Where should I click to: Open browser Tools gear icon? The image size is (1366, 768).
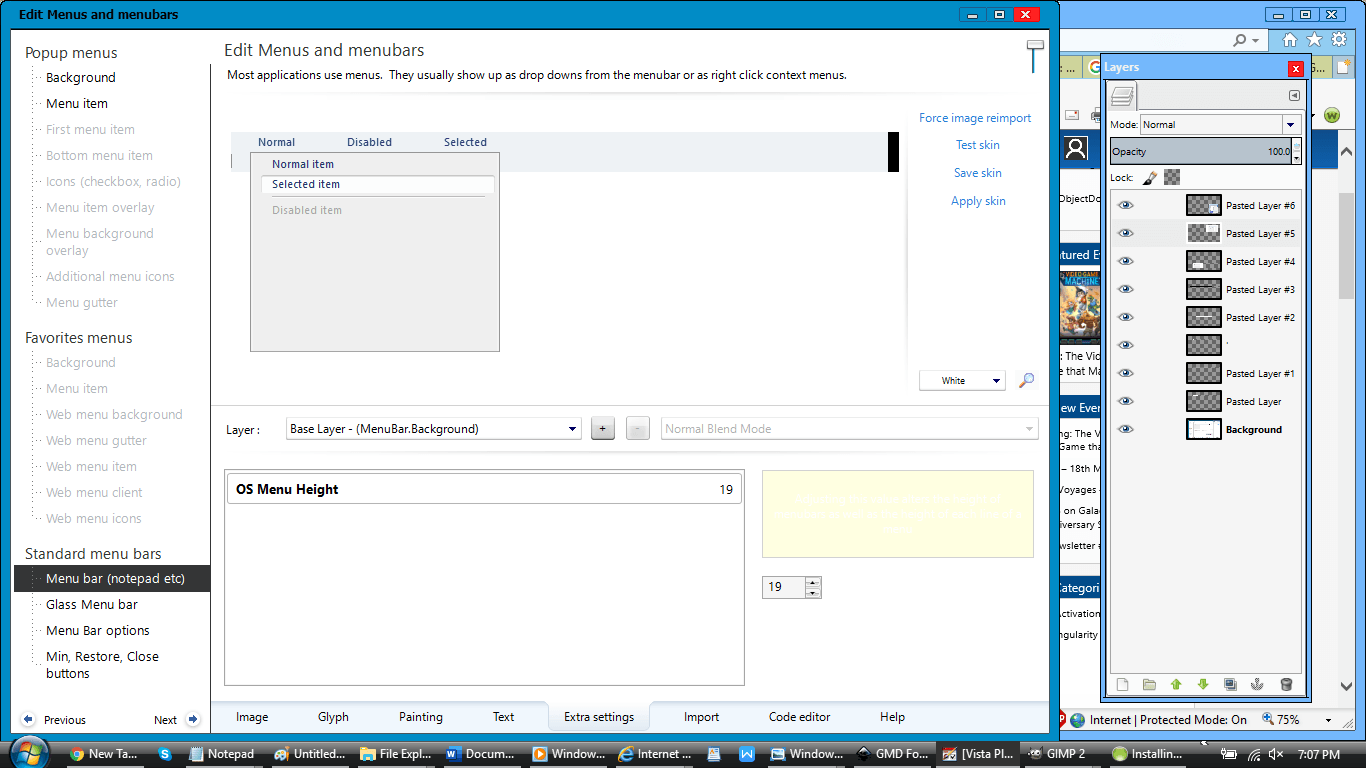click(x=1338, y=40)
